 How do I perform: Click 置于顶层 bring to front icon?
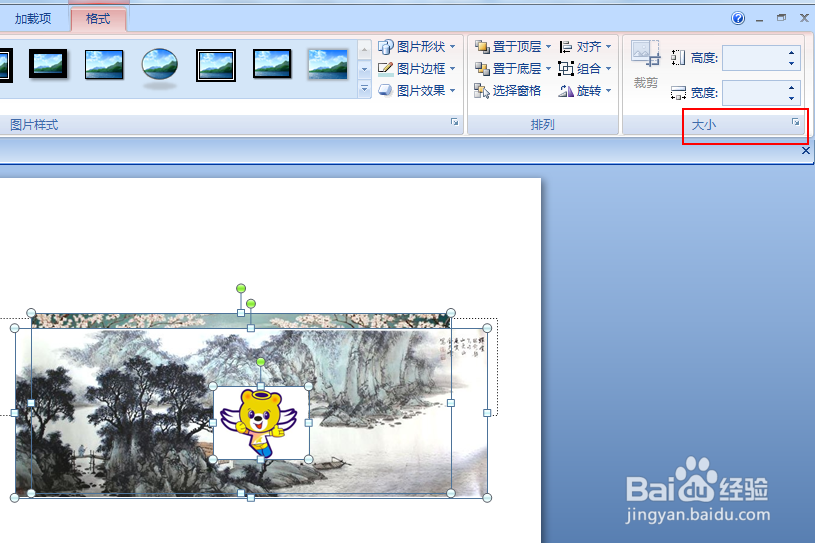(482, 47)
